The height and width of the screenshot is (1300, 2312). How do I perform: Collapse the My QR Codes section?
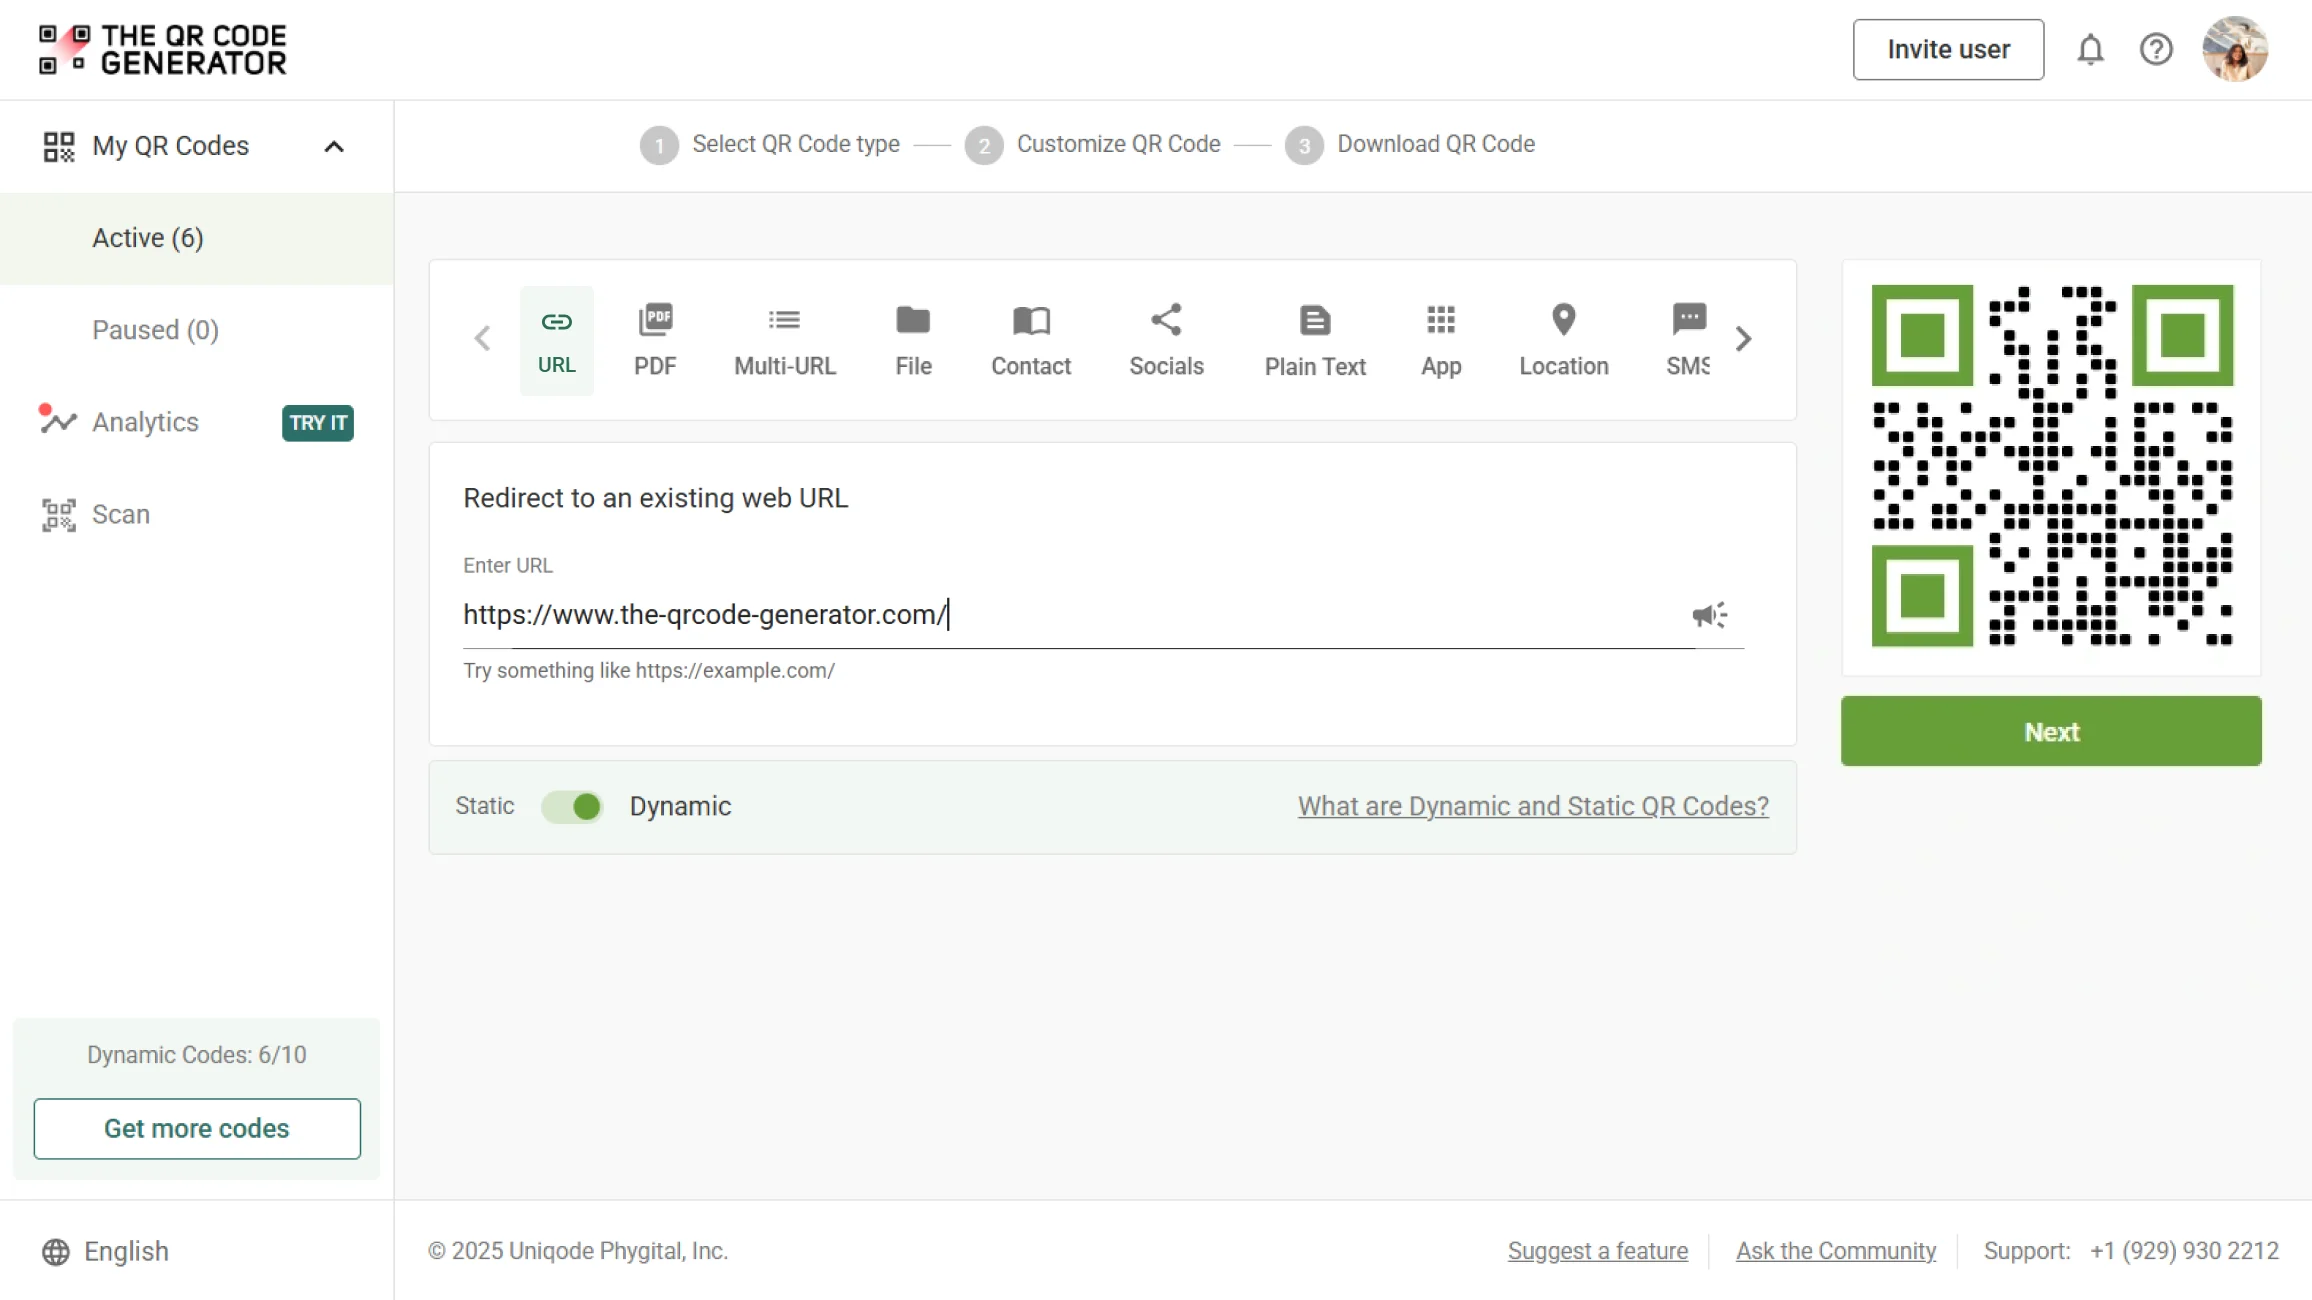334,146
